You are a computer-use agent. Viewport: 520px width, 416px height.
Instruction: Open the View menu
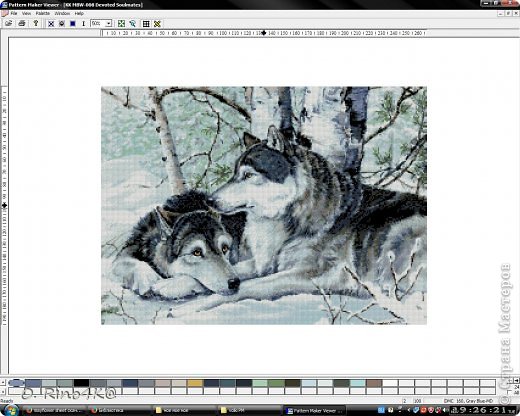click(x=26, y=13)
